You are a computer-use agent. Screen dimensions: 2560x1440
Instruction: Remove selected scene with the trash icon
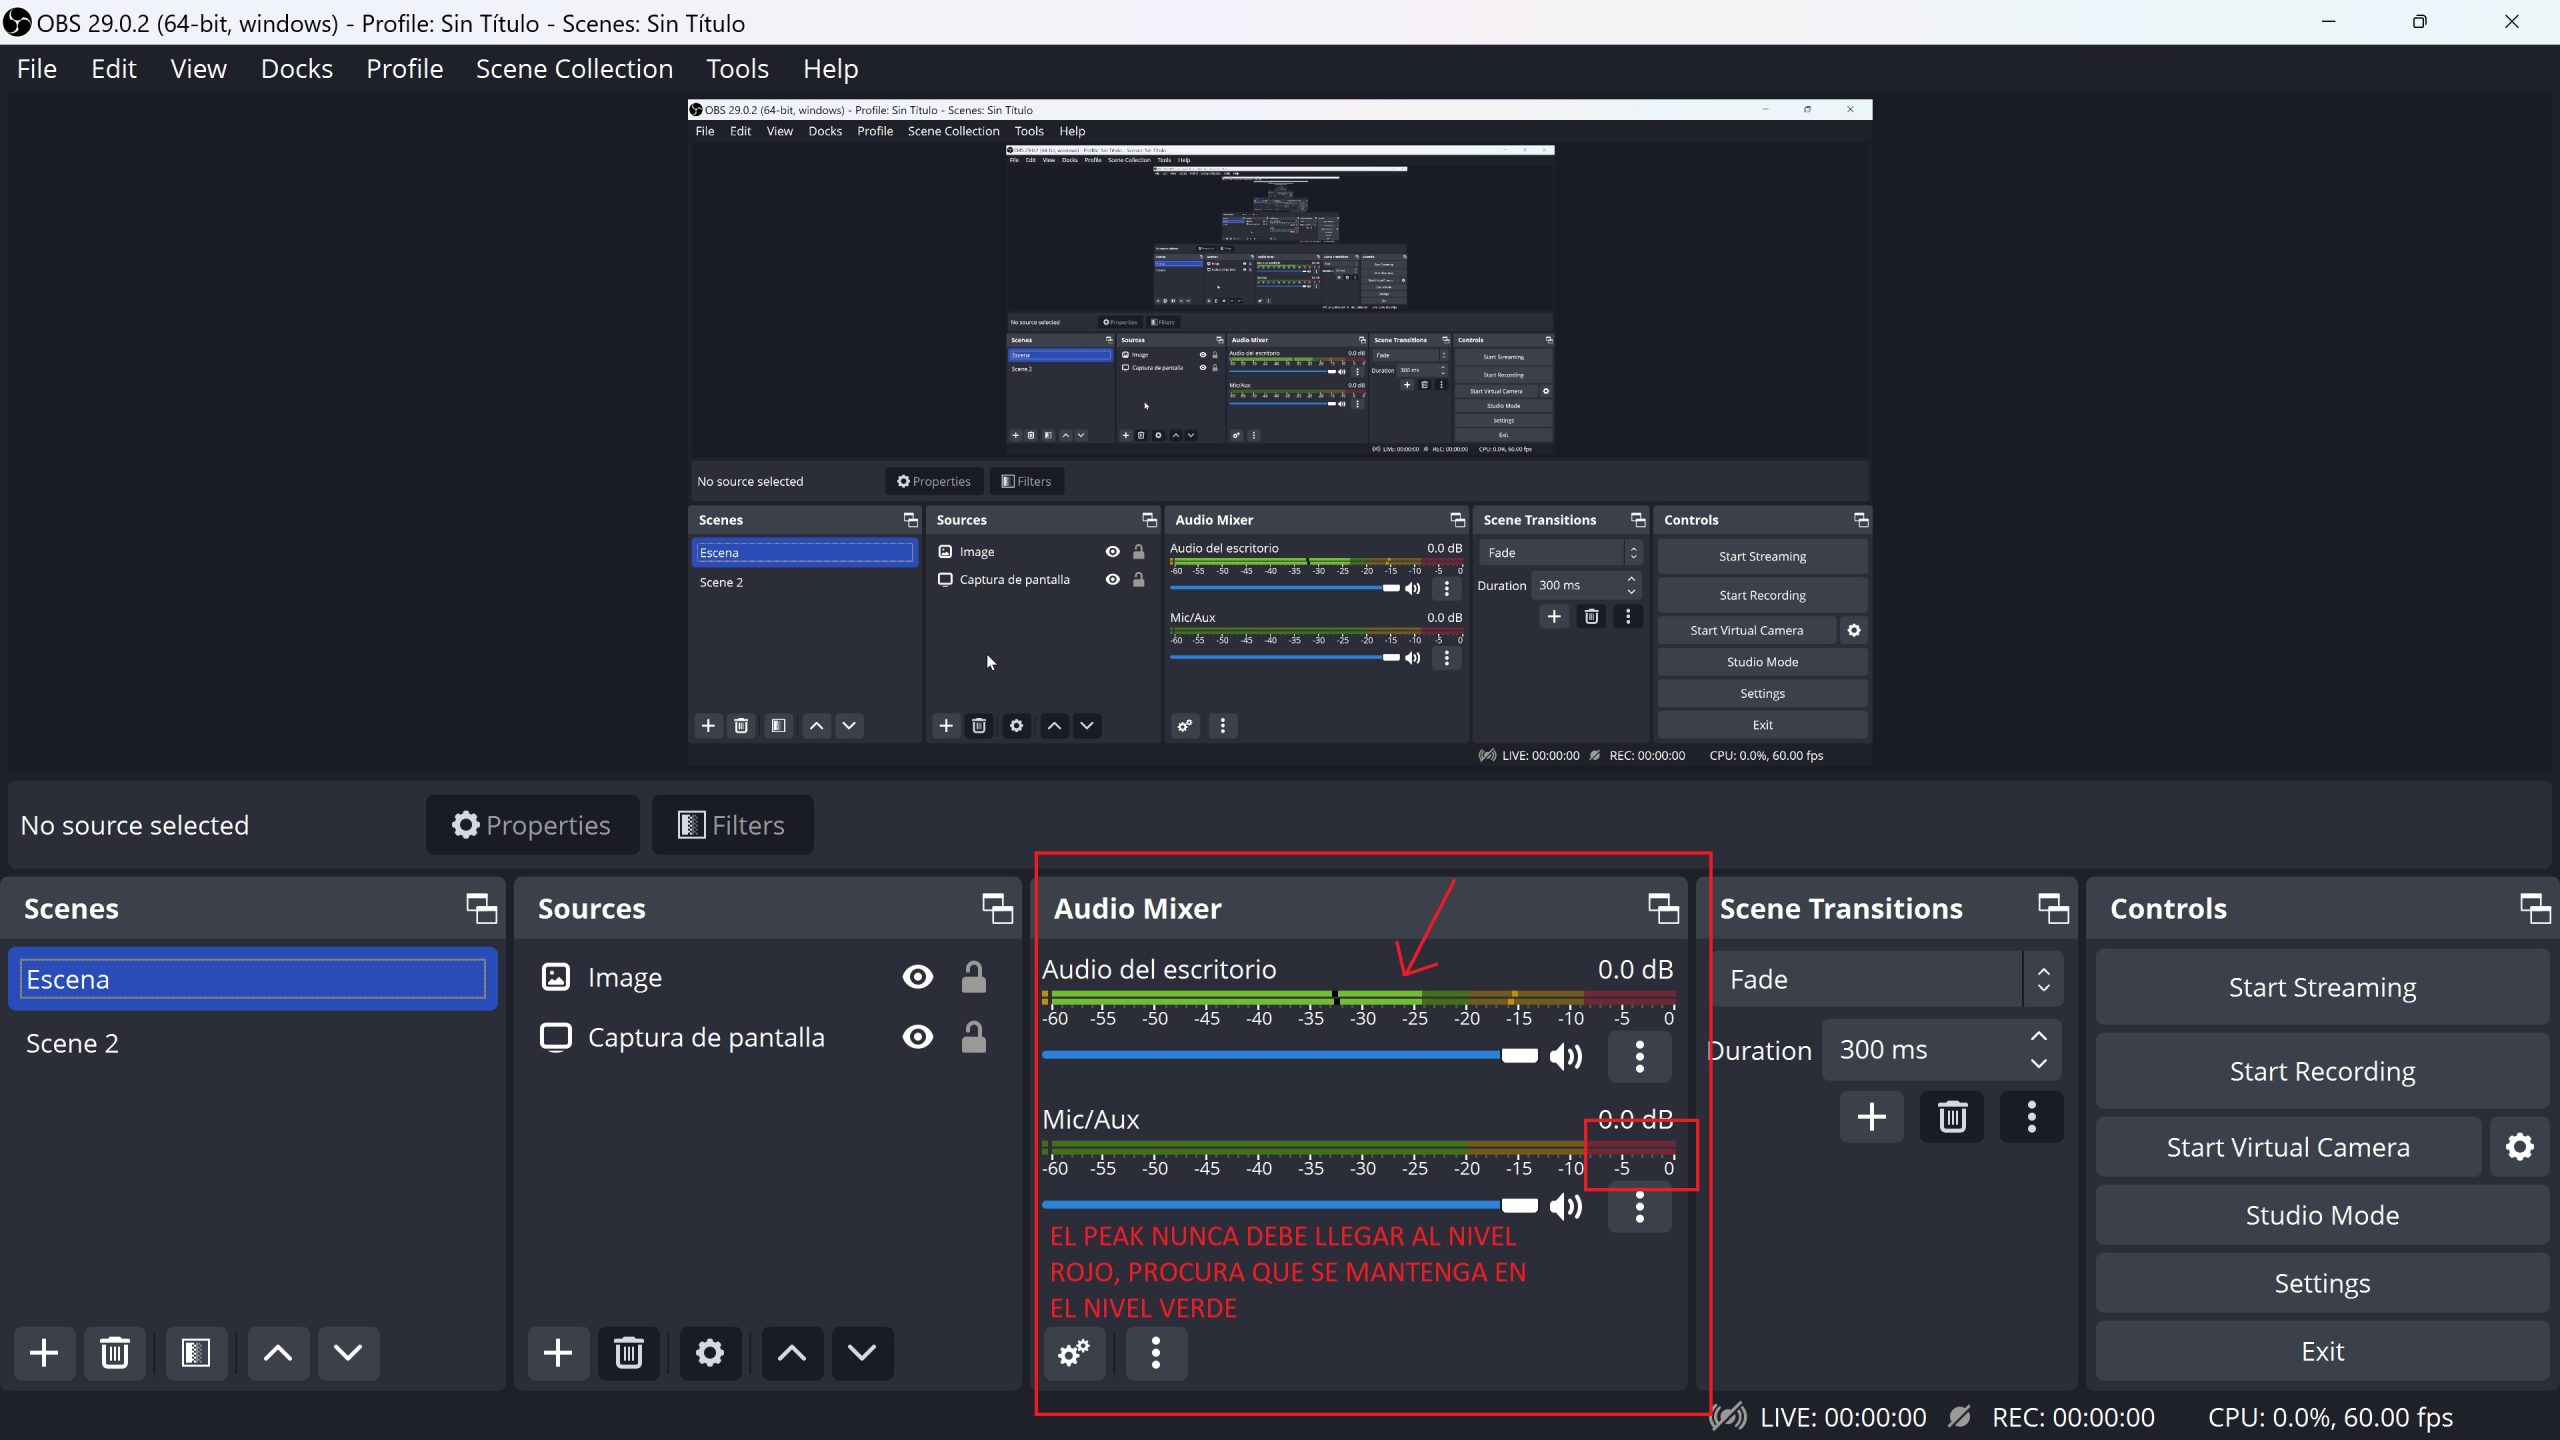pyautogui.click(x=115, y=1353)
